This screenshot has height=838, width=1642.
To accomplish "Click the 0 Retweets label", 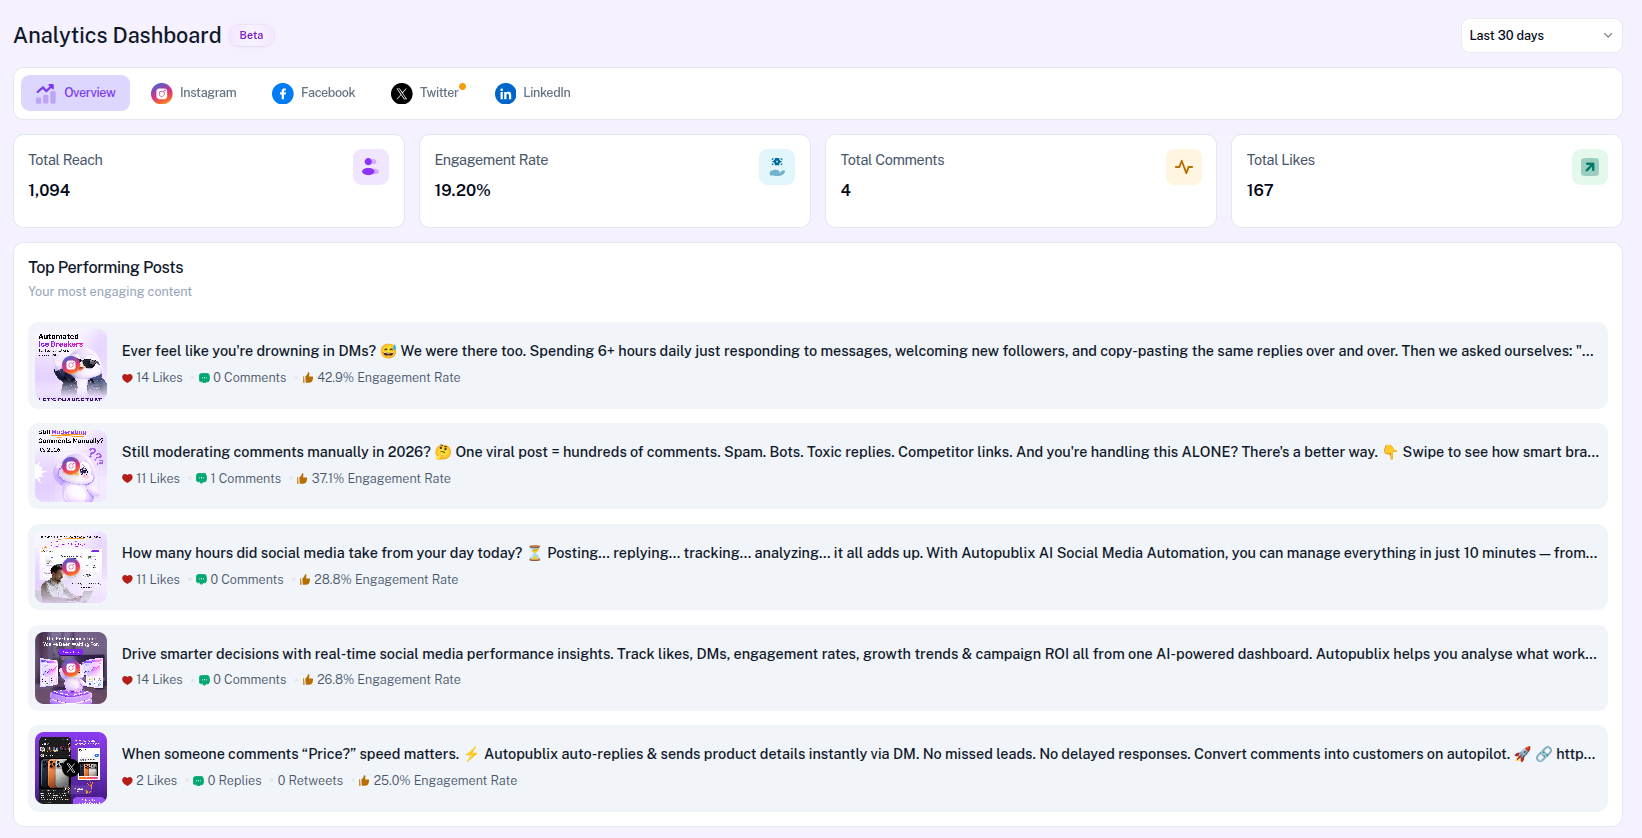I will [310, 781].
